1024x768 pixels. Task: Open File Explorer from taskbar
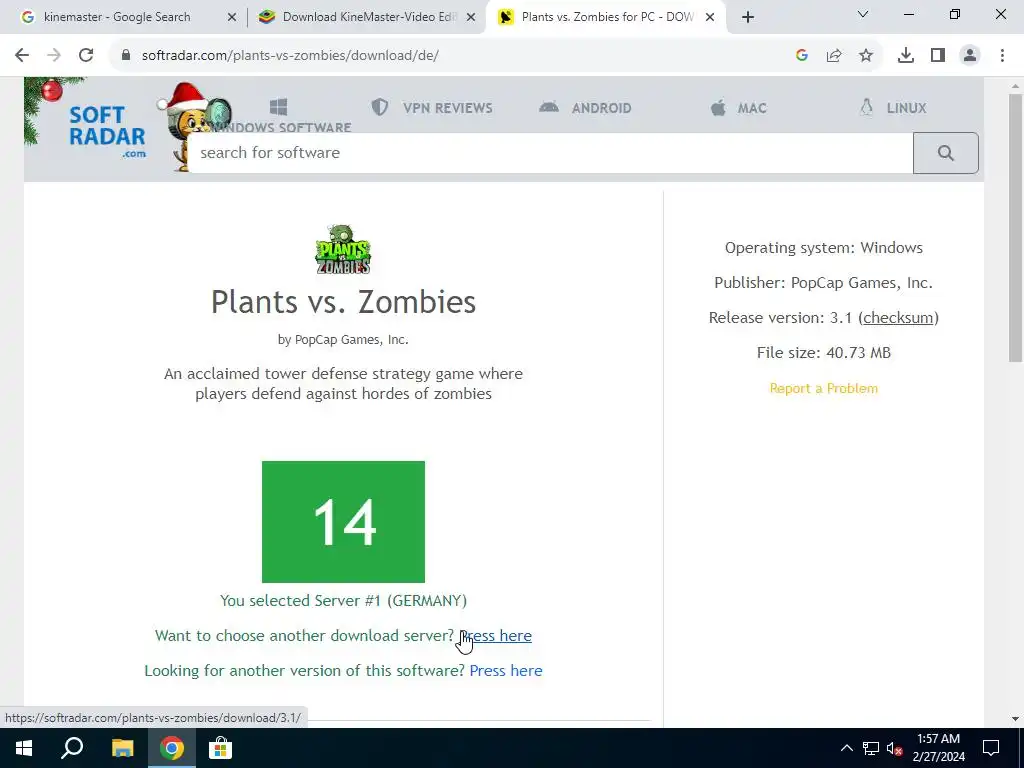pyautogui.click(x=122, y=748)
